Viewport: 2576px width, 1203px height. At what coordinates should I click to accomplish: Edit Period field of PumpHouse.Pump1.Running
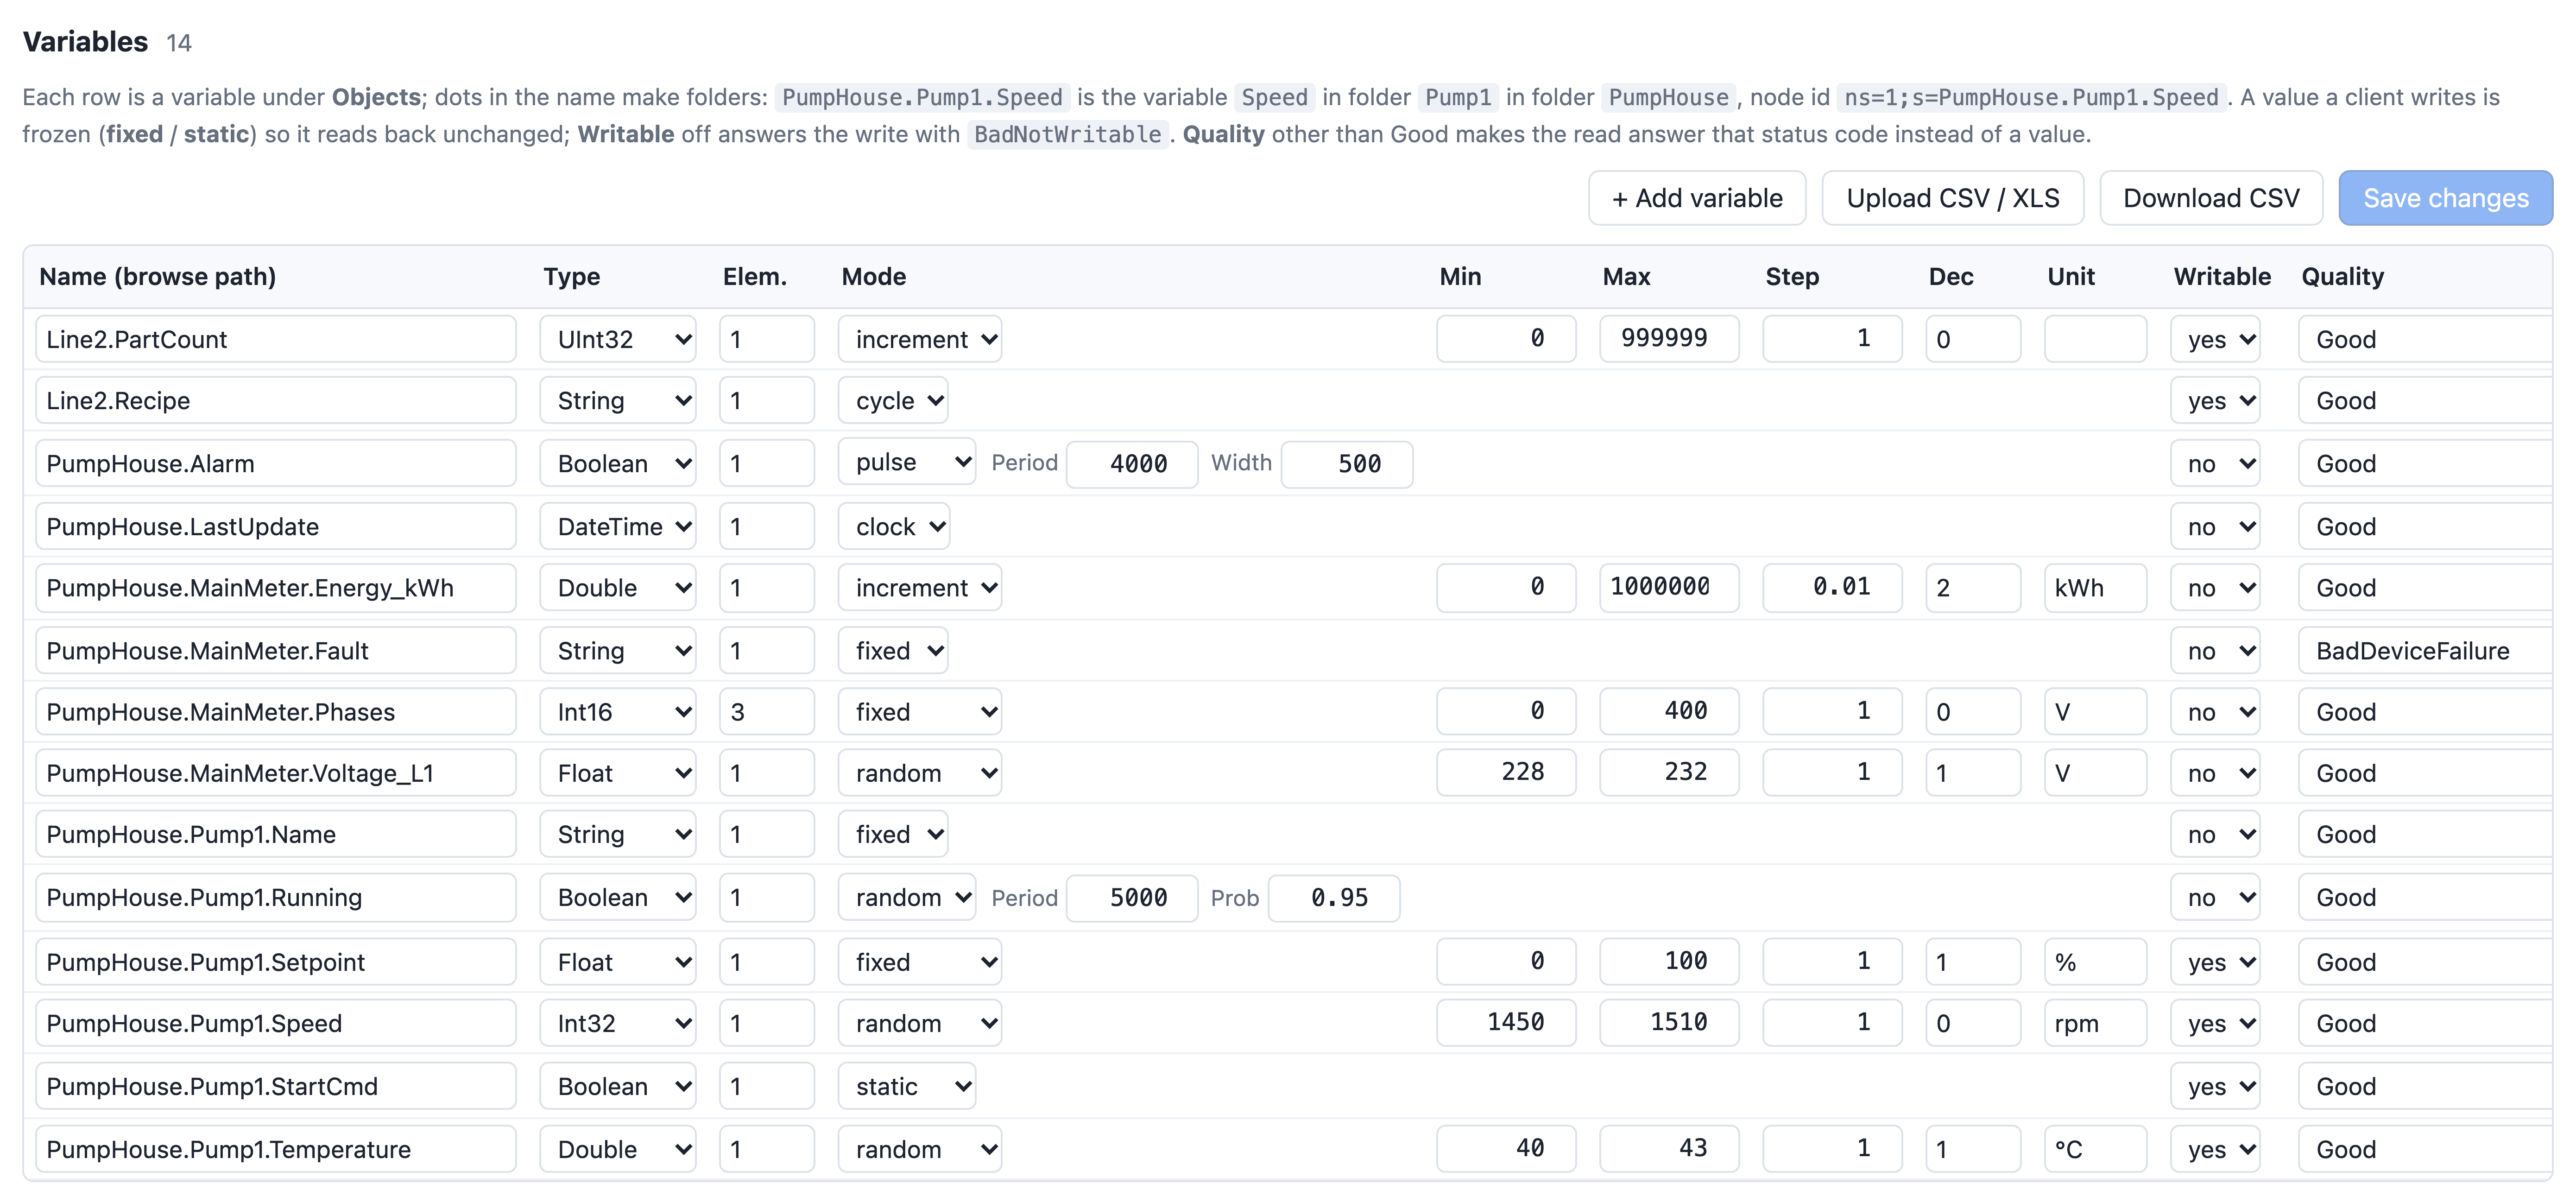coord(1132,898)
